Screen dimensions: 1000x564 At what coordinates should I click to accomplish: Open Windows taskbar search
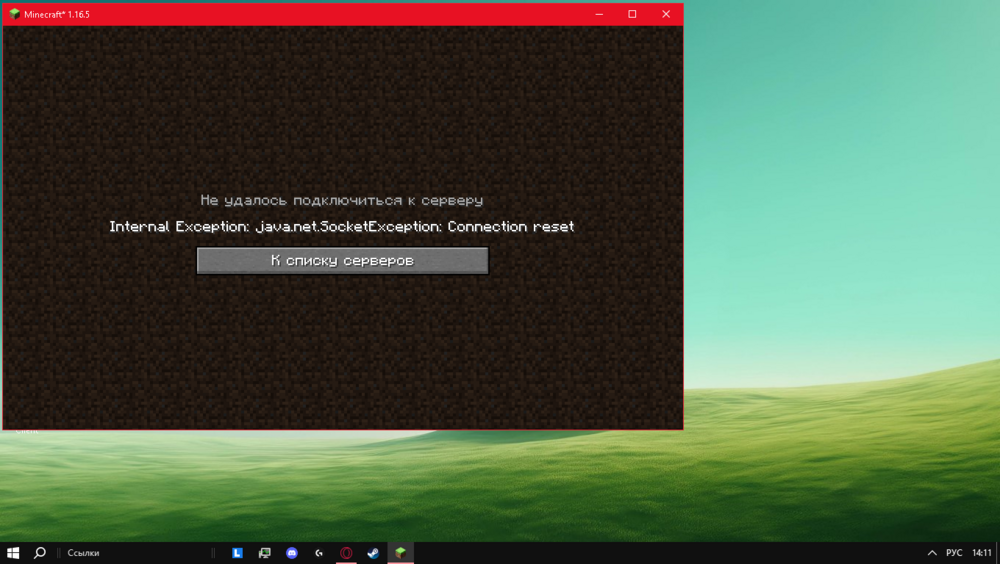click(x=40, y=552)
